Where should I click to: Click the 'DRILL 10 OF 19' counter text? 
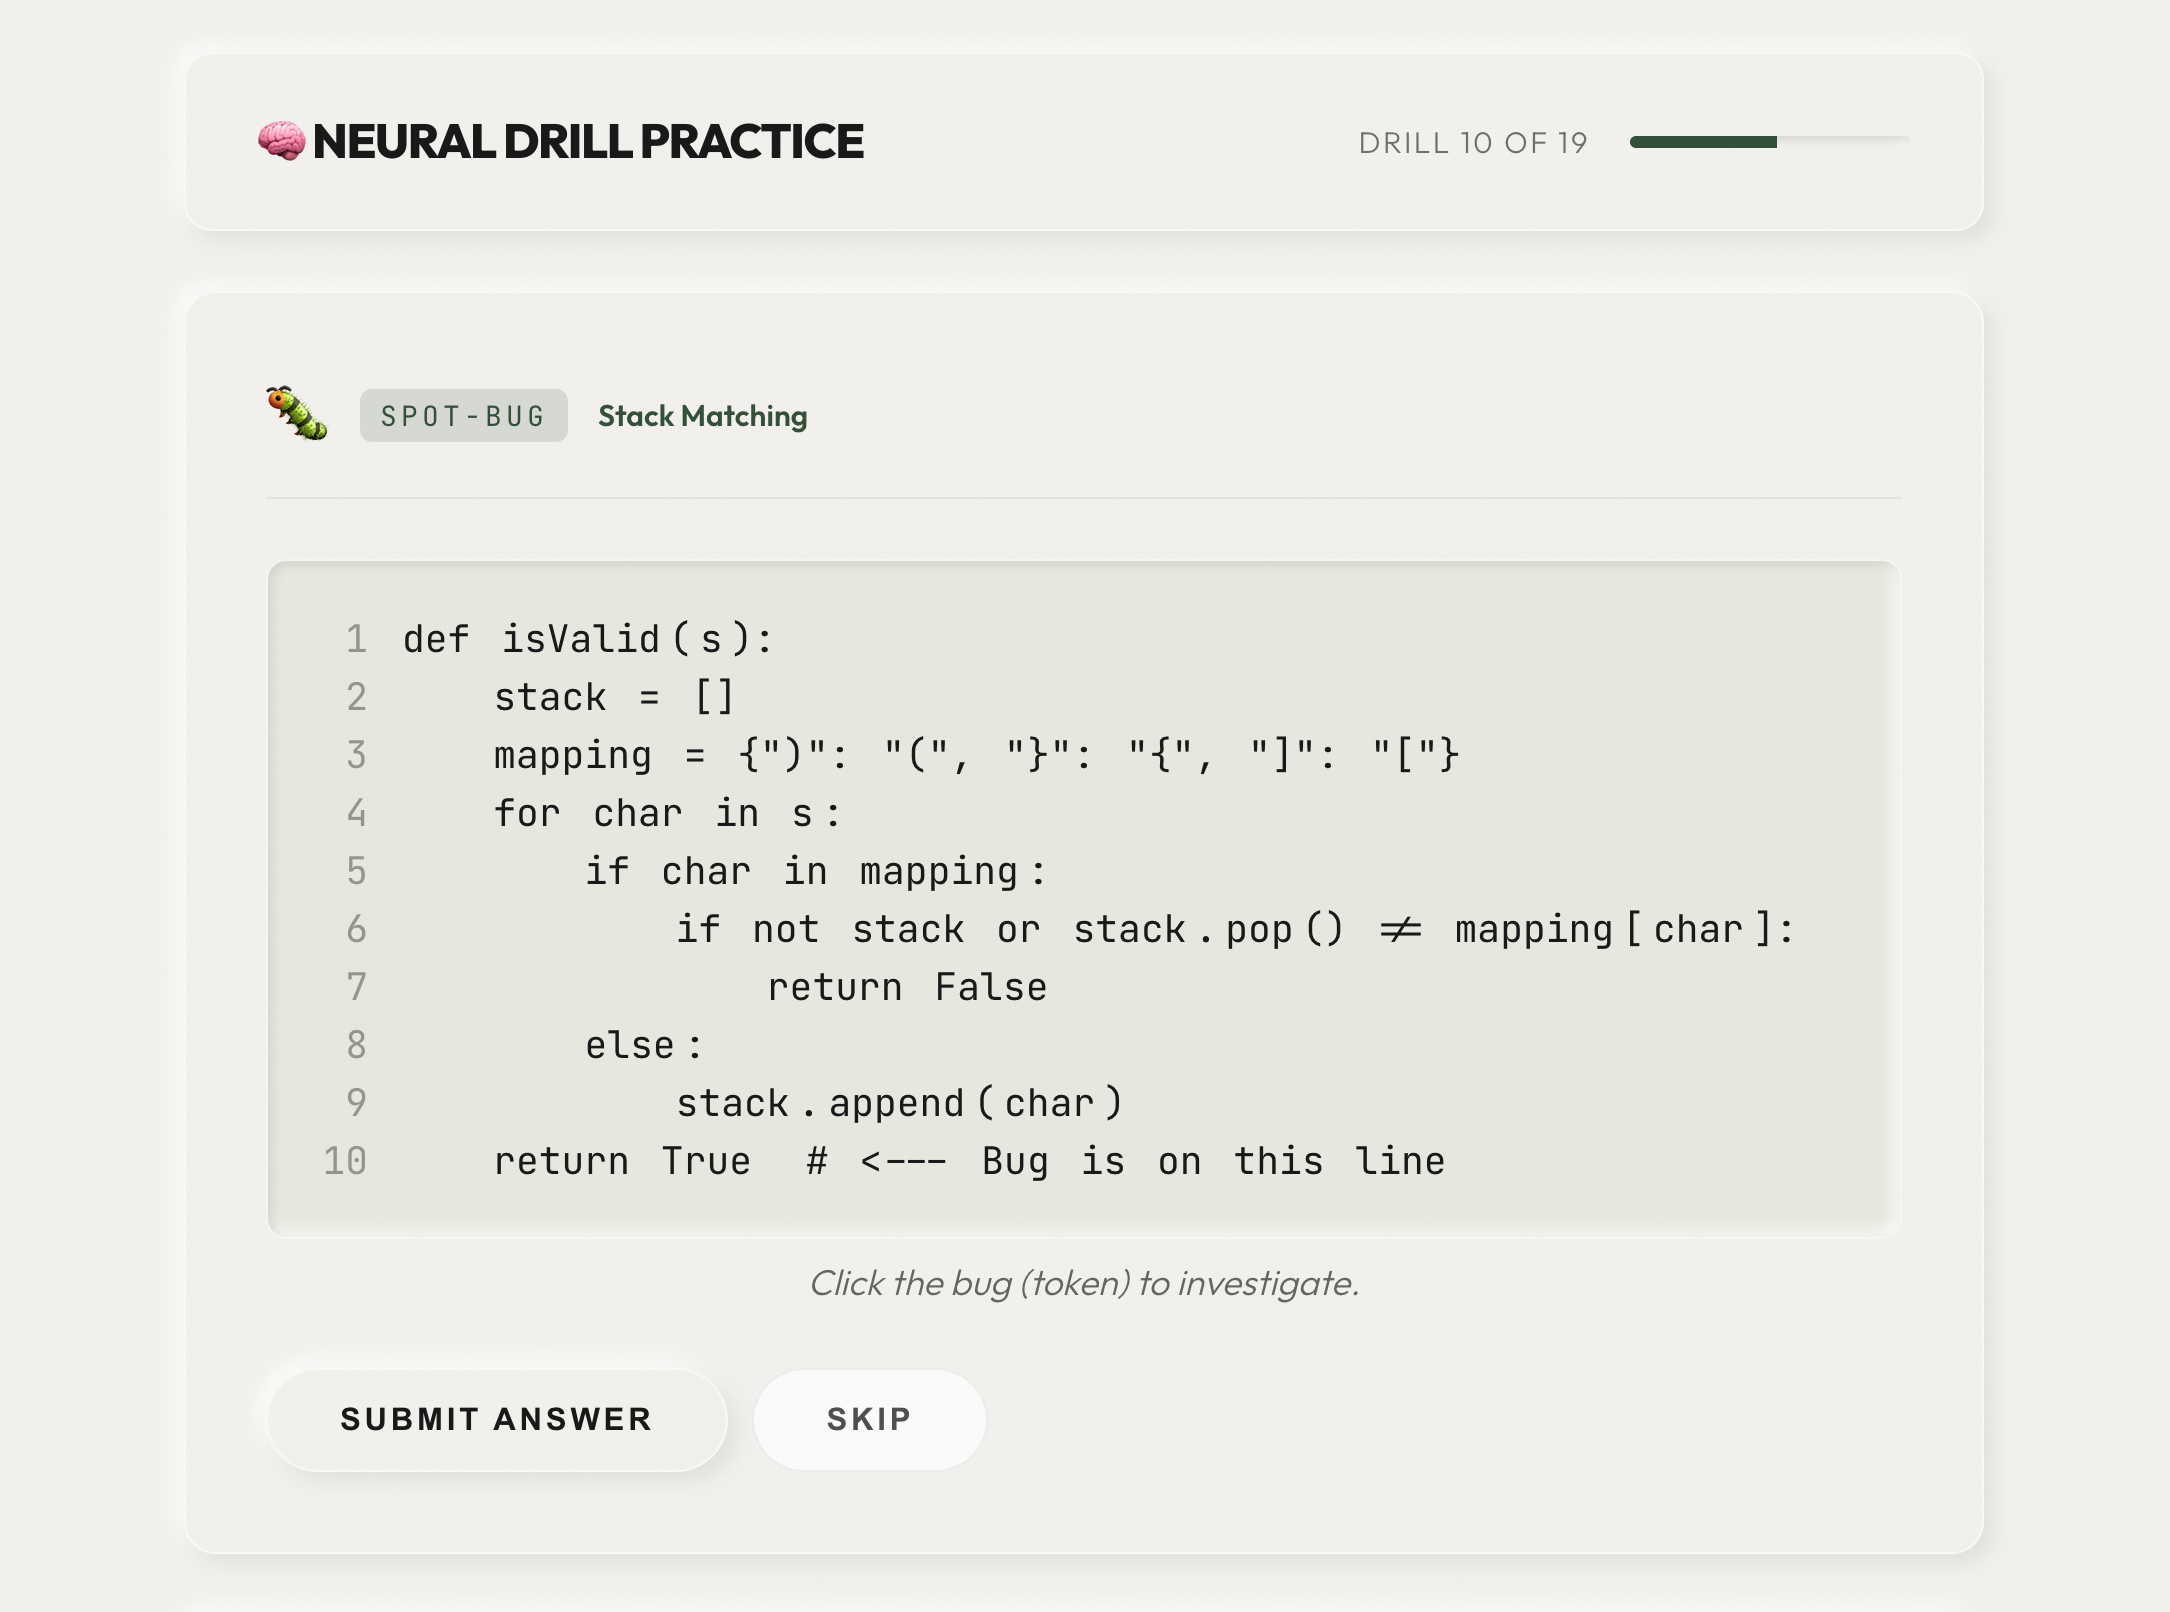coord(1472,143)
